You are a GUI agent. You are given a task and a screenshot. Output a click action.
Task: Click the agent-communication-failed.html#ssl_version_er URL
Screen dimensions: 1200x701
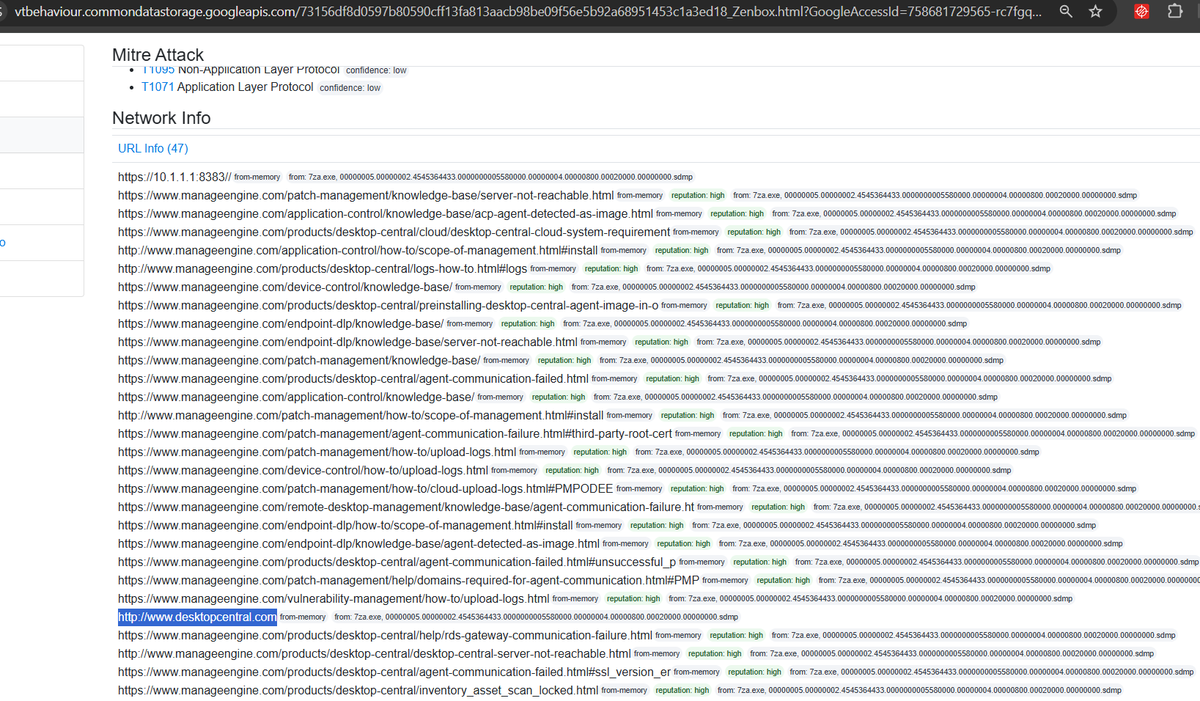[395, 672]
